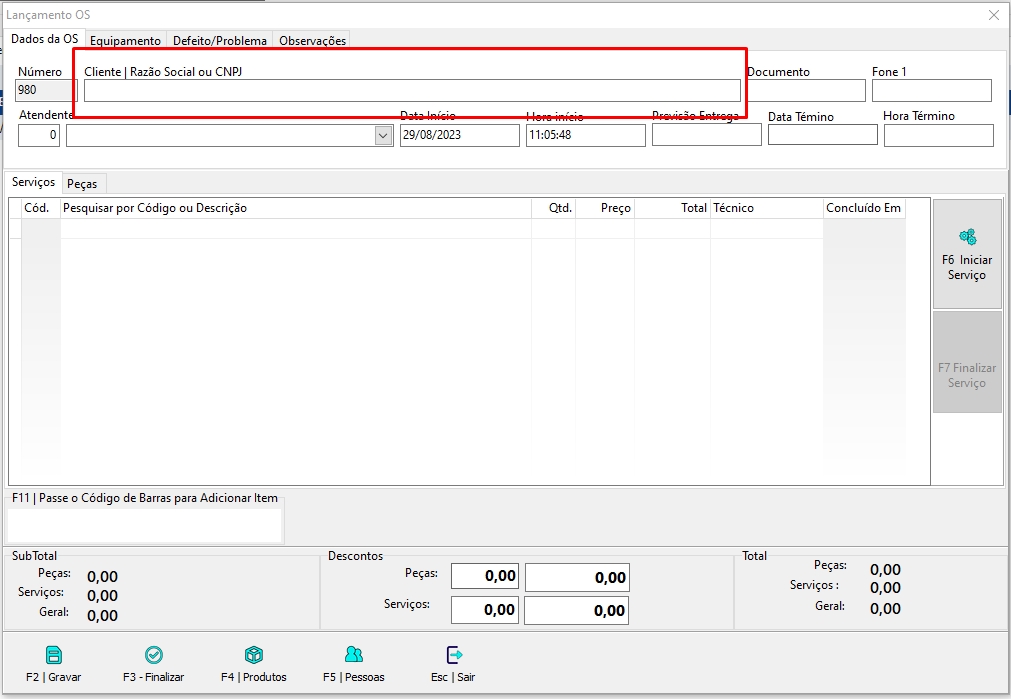The height and width of the screenshot is (699, 1011).
Task: Click the Esc Sair exit icon
Action: tap(453, 655)
